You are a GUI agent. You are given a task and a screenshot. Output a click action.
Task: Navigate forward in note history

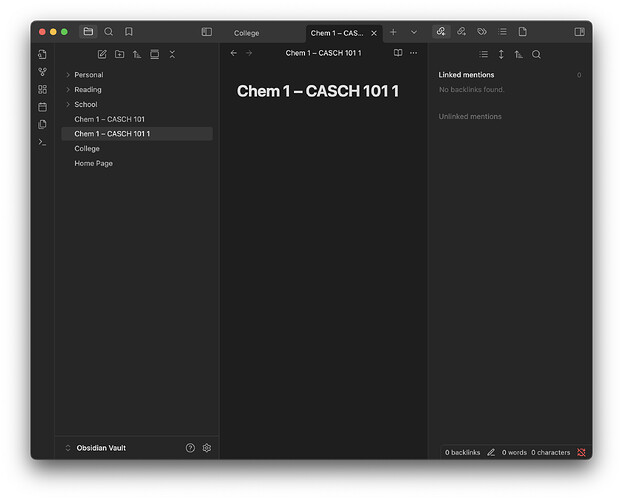pos(249,53)
